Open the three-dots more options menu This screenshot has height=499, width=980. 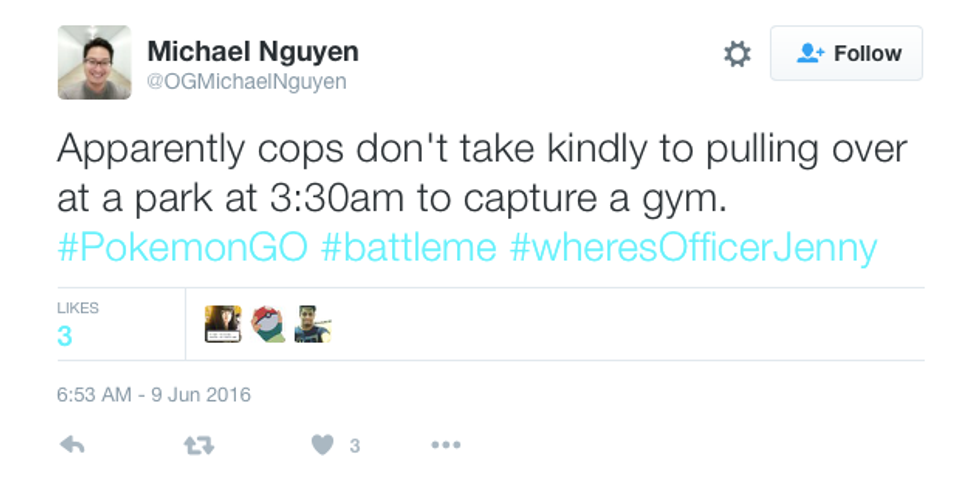tap(445, 446)
